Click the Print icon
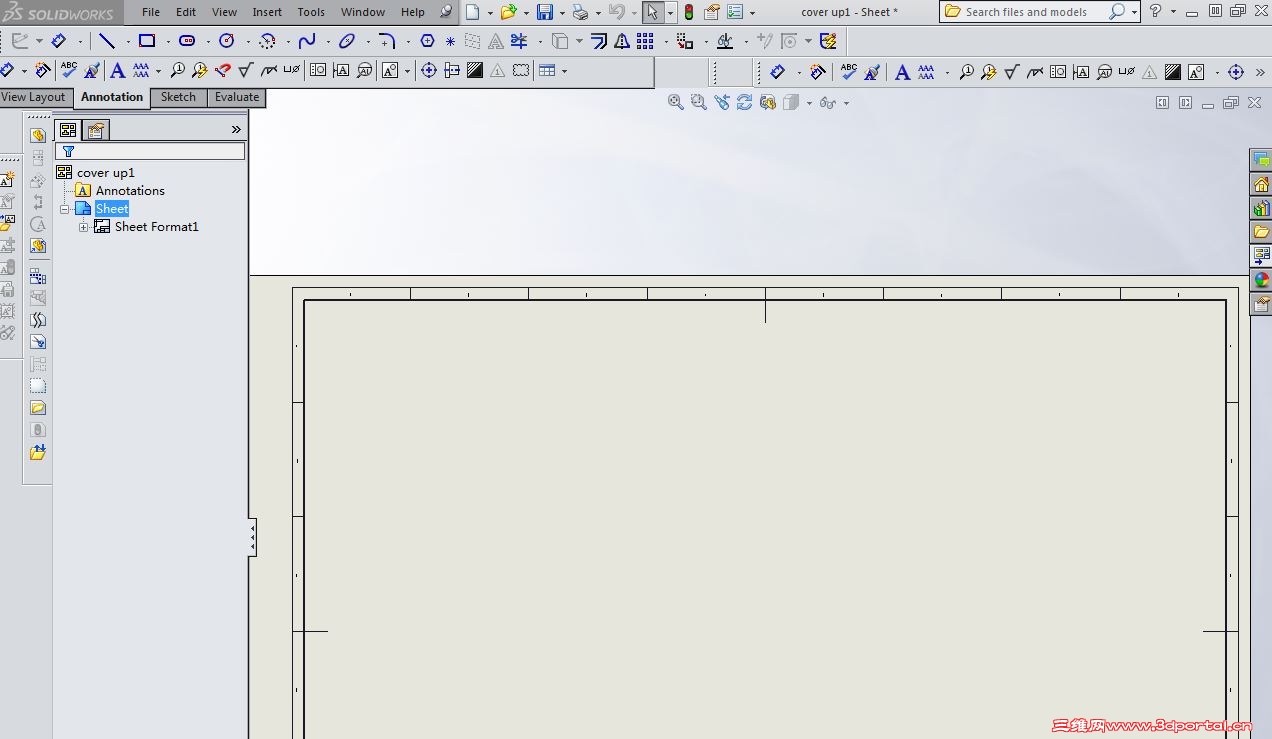 point(580,12)
